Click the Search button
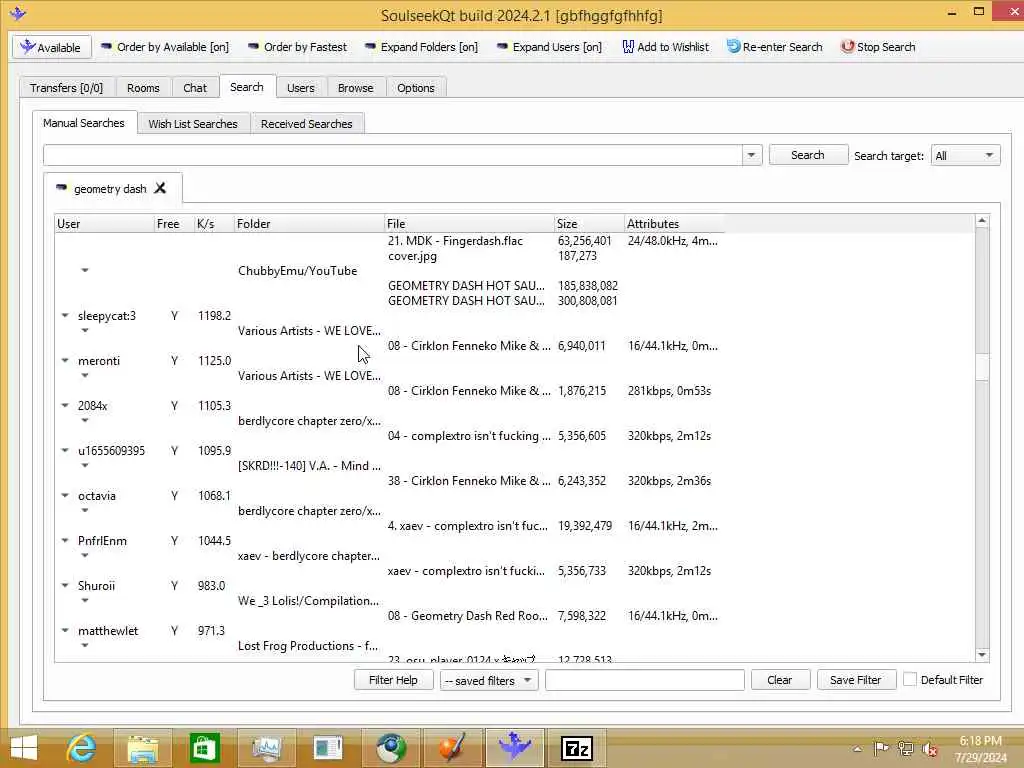The image size is (1024, 768). click(808, 155)
